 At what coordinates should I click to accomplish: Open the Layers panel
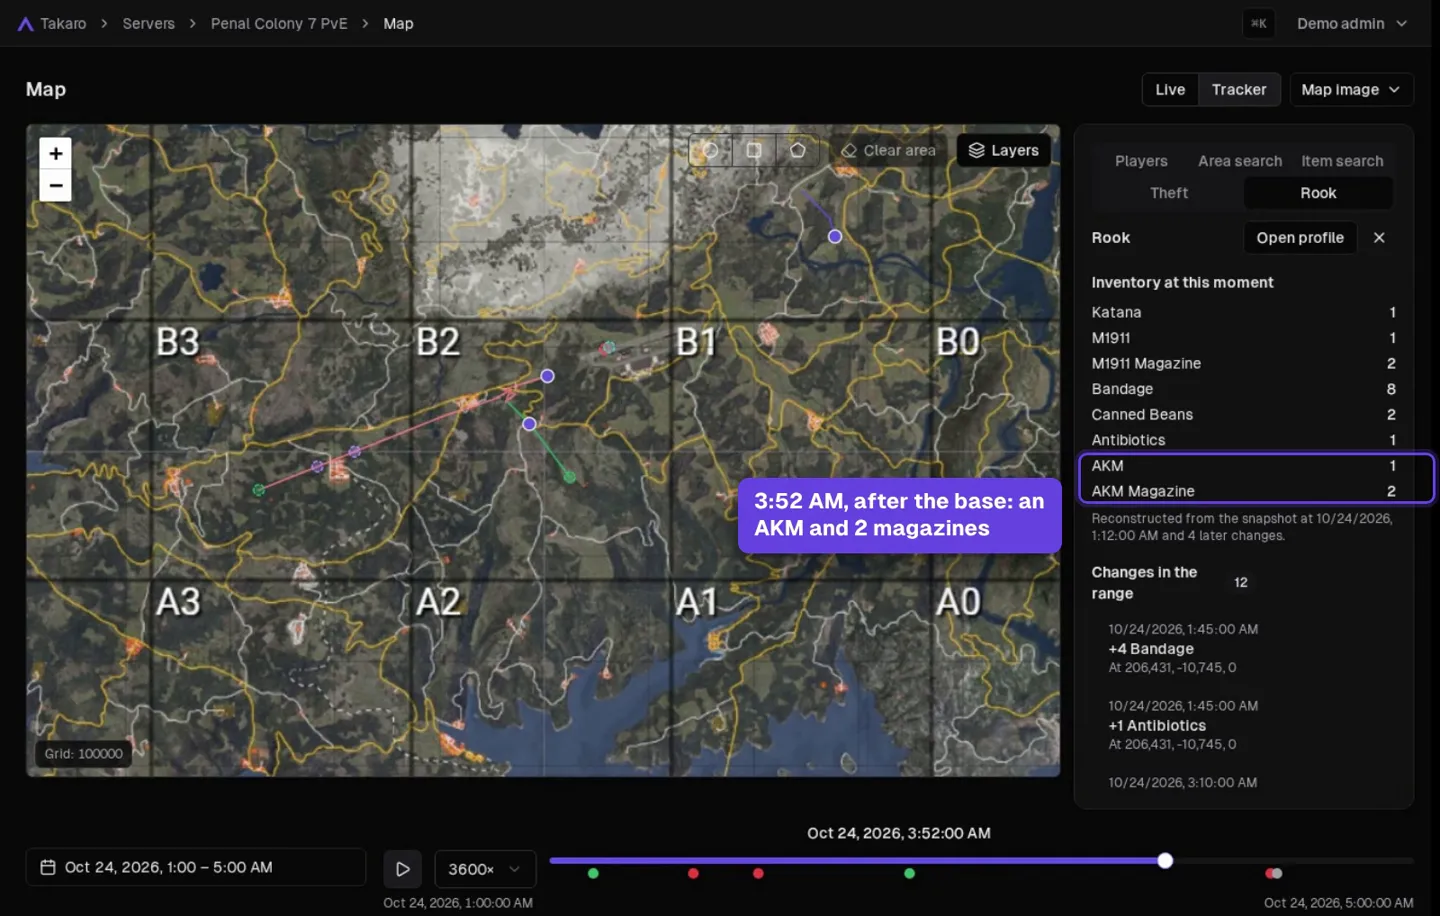click(1003, 150)
